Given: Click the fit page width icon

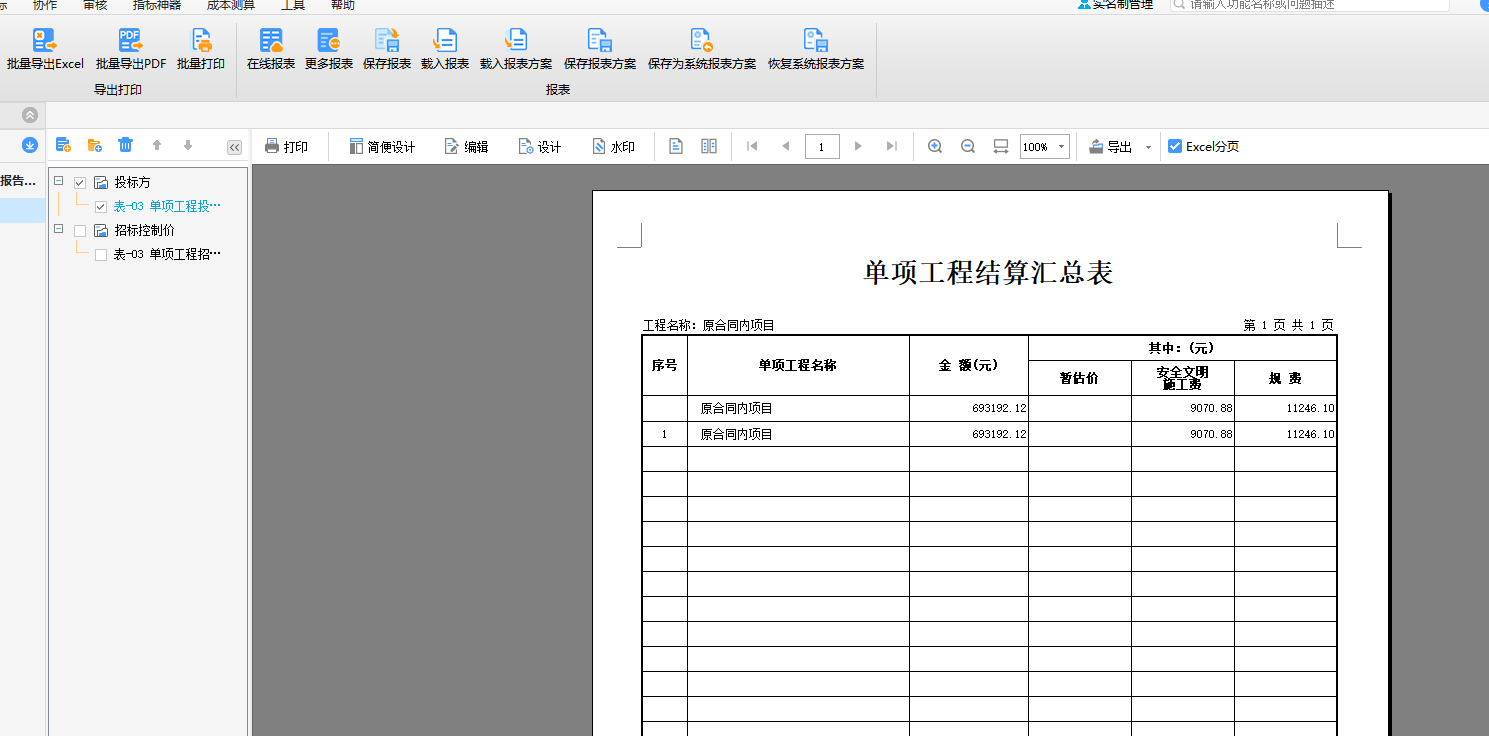Looking at the screenshot, I should pos(1001,146).
